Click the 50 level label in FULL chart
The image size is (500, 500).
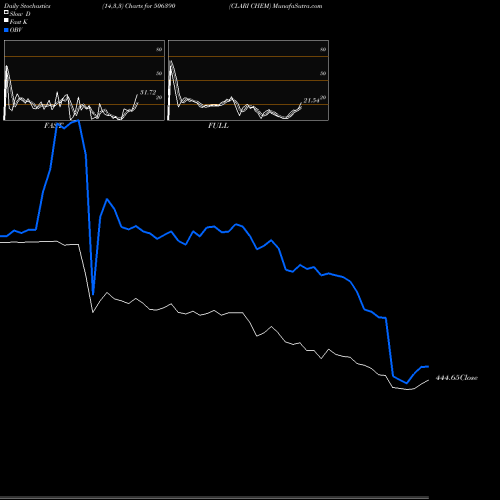[x=323, y=73]
